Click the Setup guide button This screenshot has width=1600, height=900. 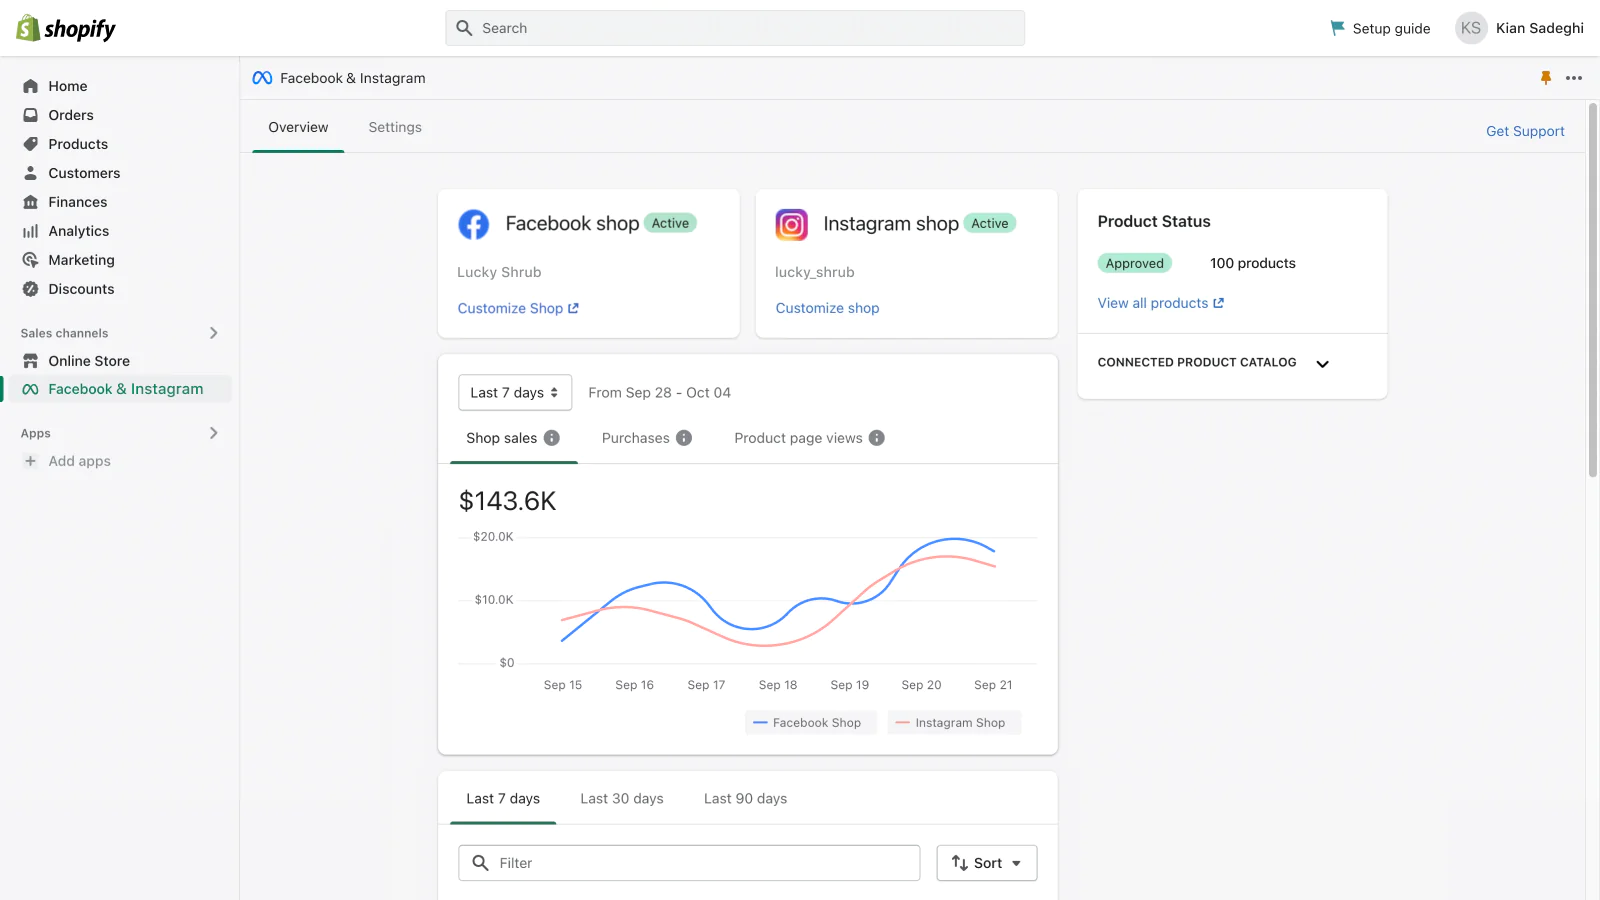coord(1380,28)
